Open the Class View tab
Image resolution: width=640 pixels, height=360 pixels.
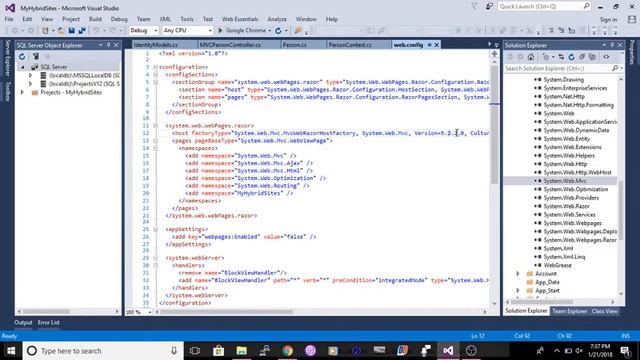[x=604, y=311]
